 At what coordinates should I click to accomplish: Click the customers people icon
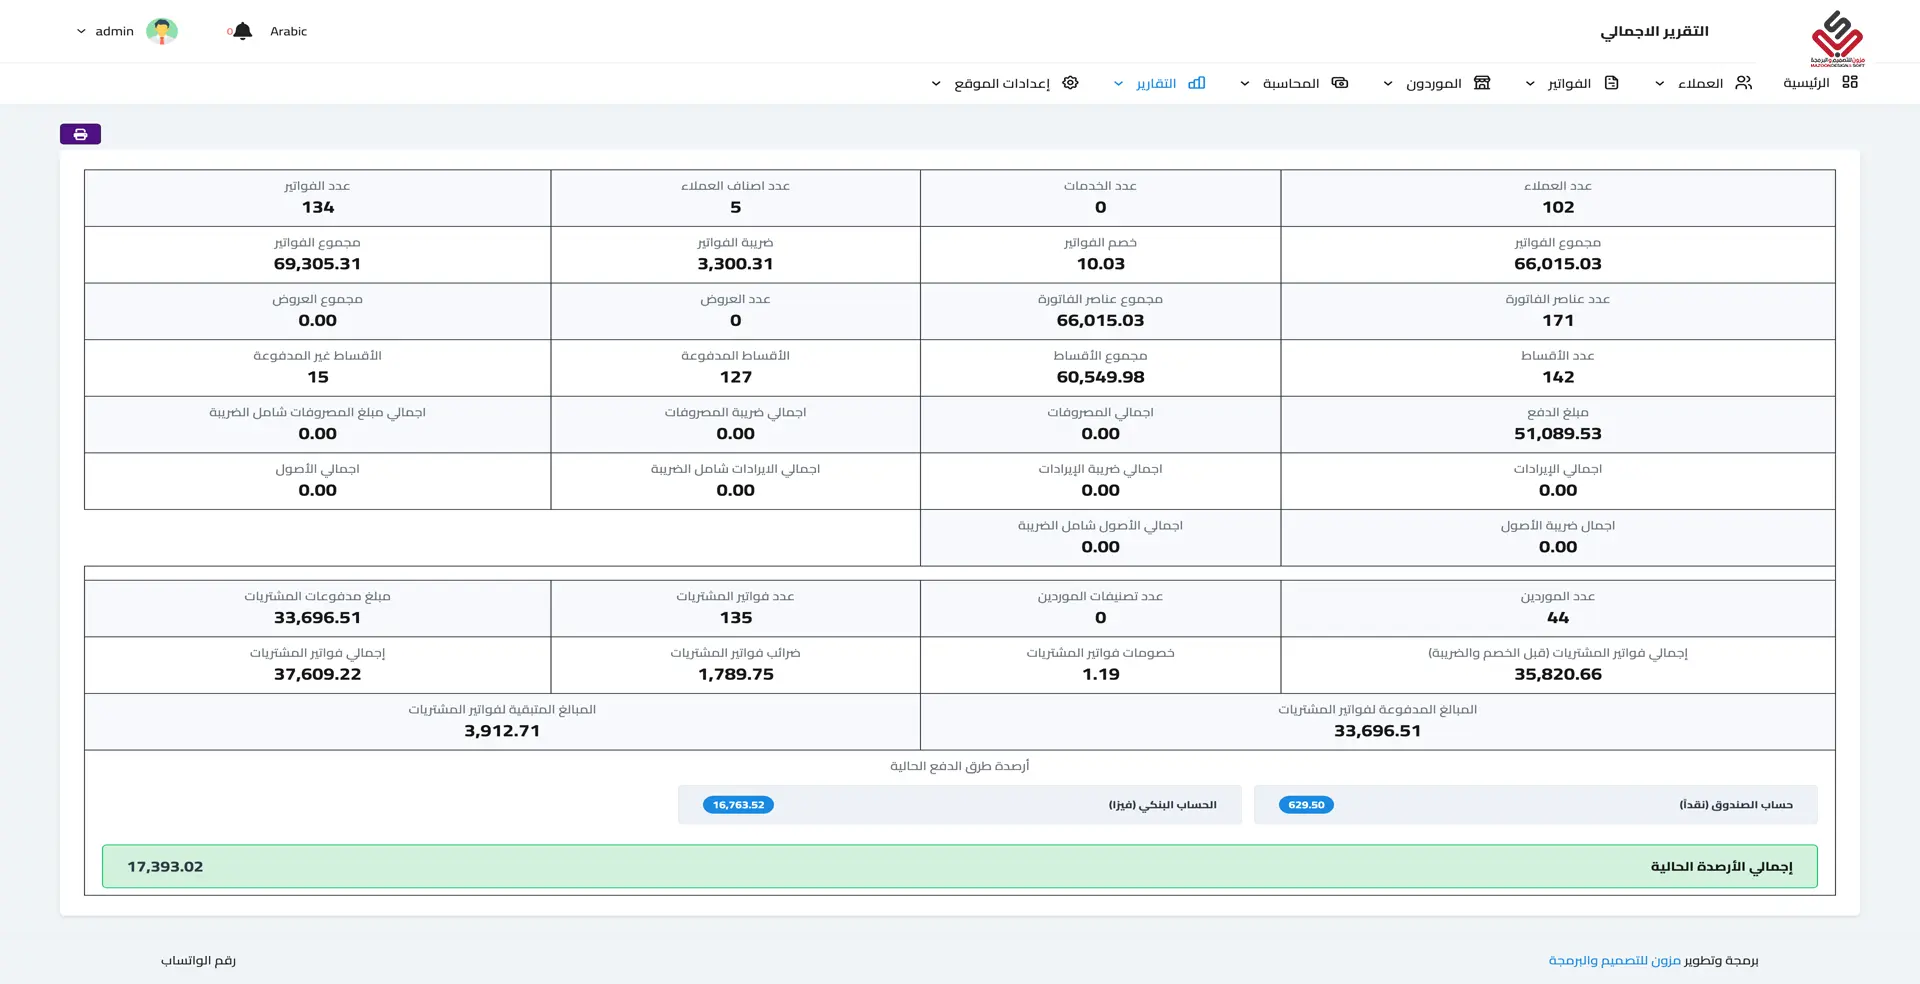click(x=1744, y=83)
